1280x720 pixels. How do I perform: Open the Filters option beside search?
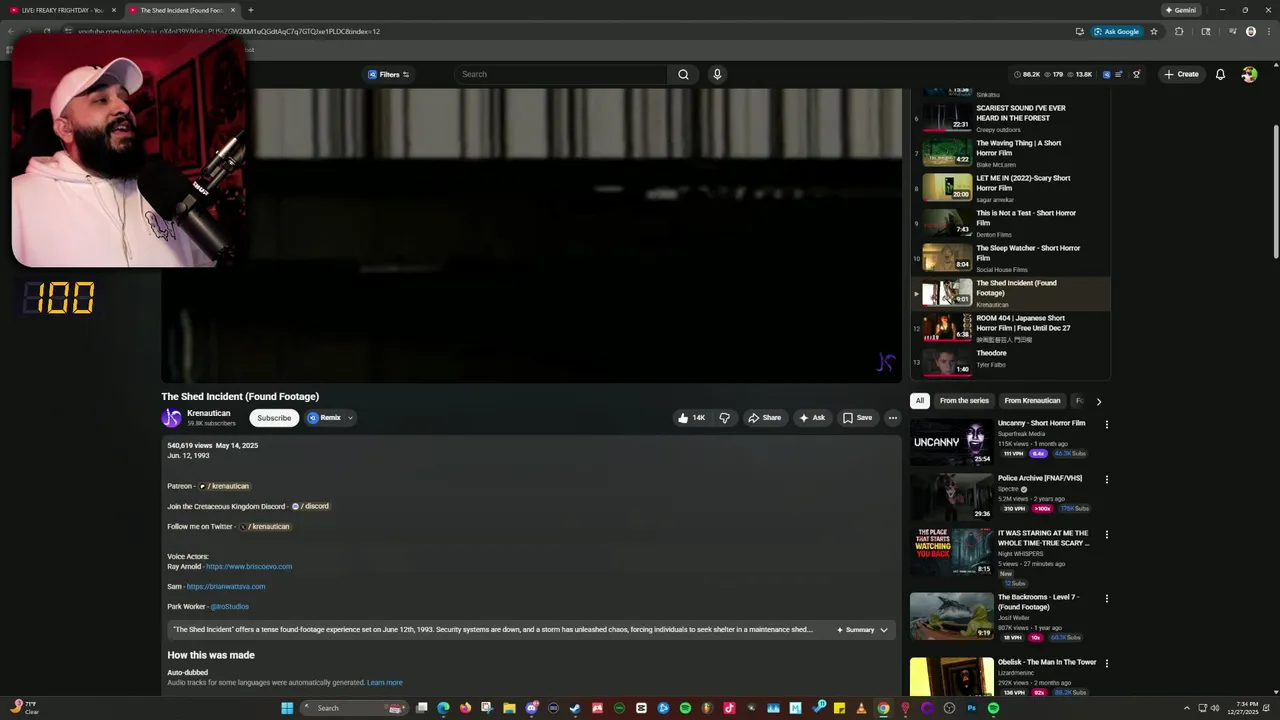point(388,74)
